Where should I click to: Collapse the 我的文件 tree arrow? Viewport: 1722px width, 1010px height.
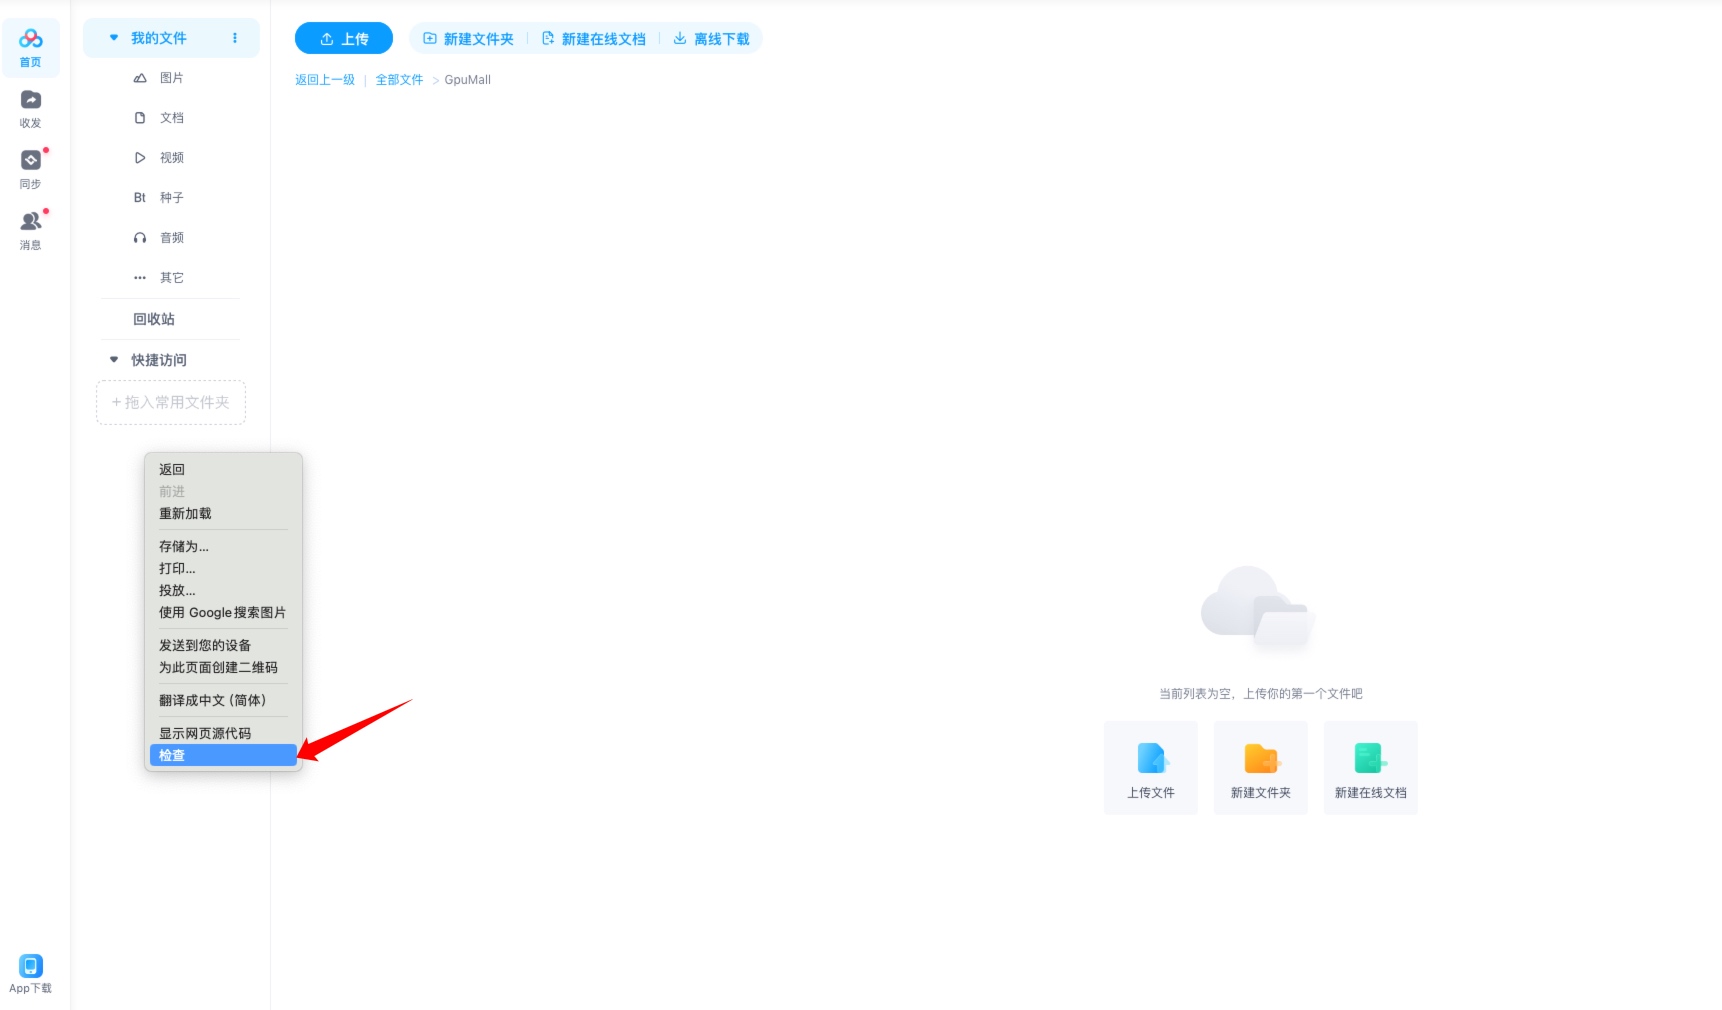pos(114,38)
